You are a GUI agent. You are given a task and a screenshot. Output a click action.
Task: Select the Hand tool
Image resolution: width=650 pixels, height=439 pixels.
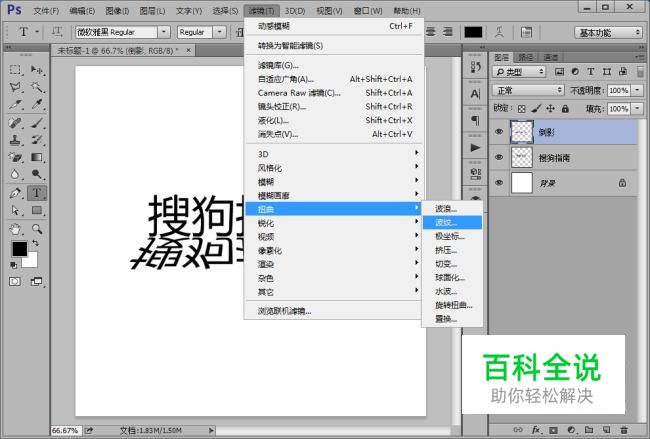pyautogui.click(x=15, y=229)
